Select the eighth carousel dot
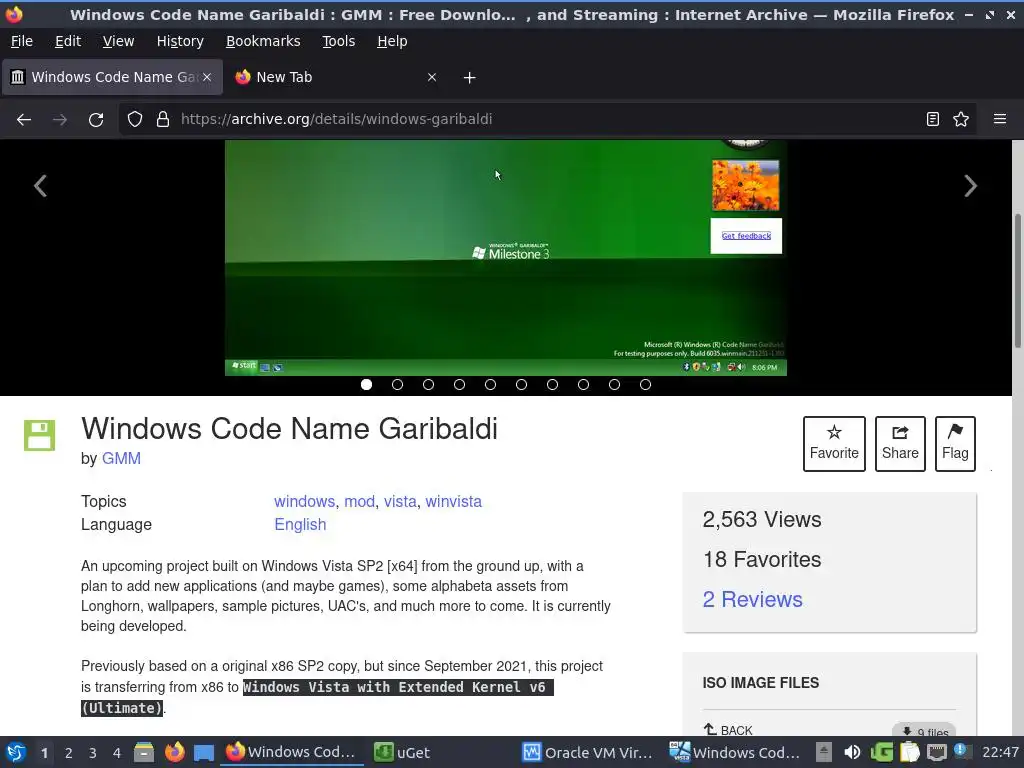 583,385
